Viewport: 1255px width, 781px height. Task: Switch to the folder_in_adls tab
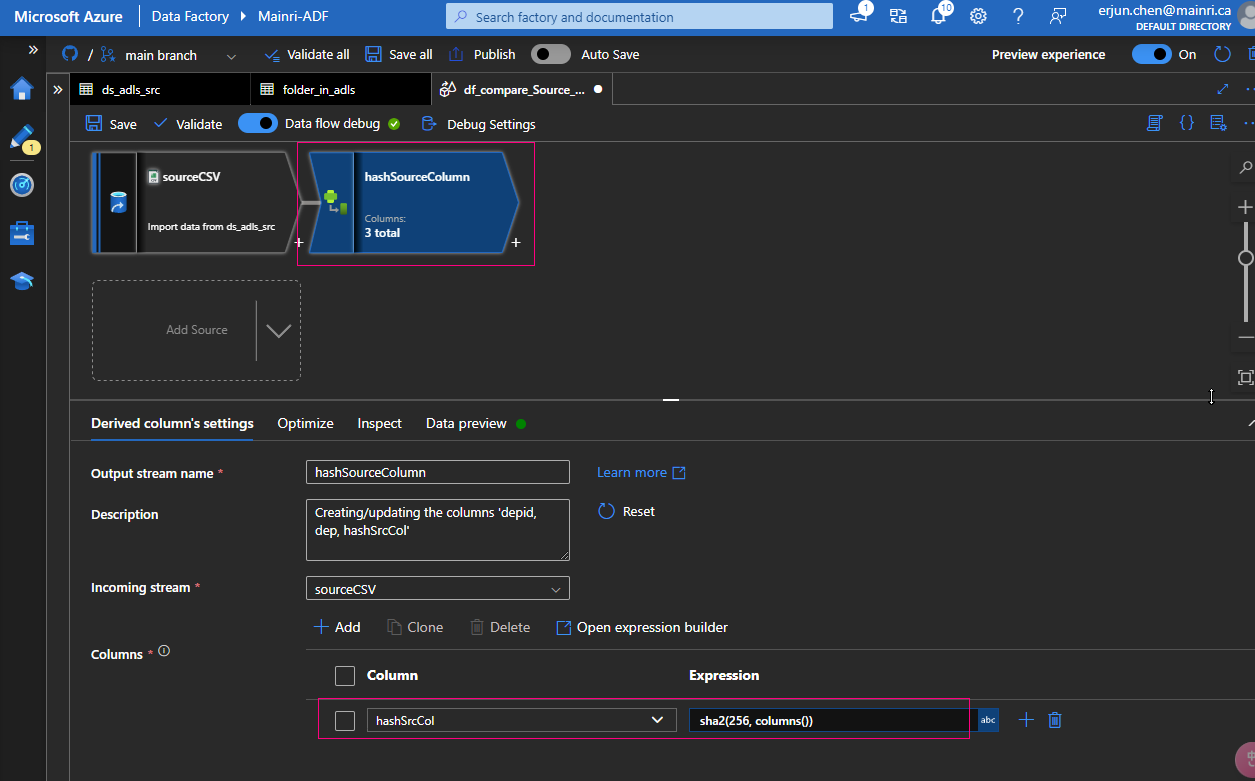click(318, 90)
